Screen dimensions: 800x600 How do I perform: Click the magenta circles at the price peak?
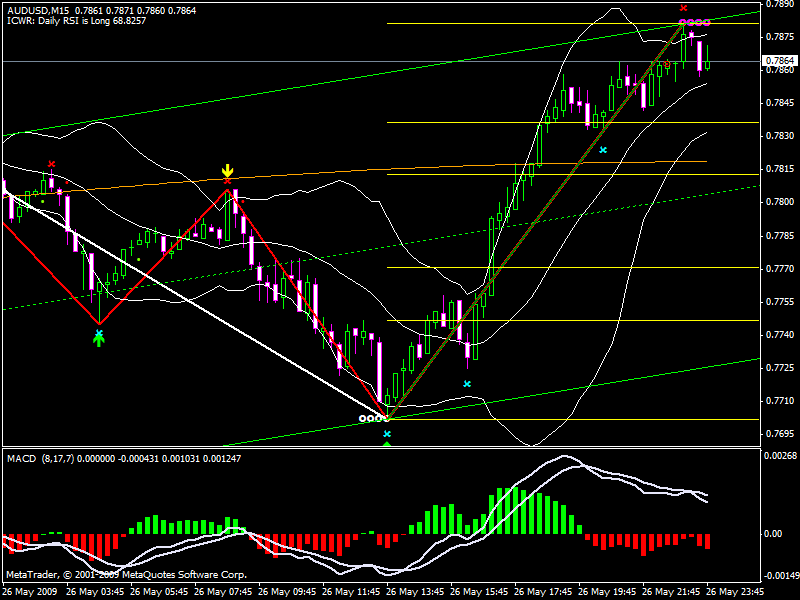694,22
